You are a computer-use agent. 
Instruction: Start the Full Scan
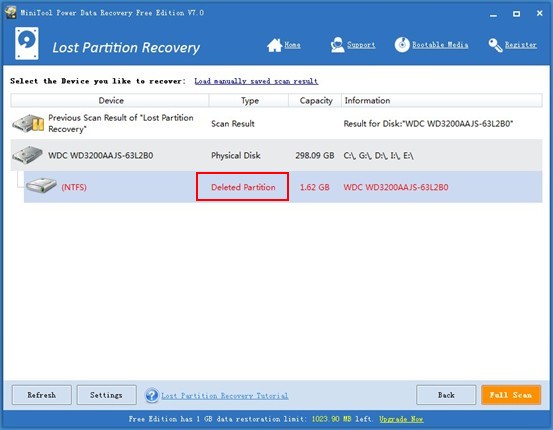pos(511,395)
